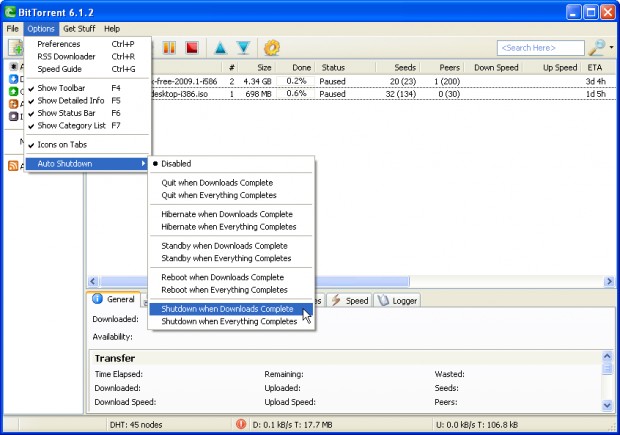This screenshot has height=435, width=620.
Task: Sort by the Size column header
Action: pyautogui.click(x=257, y=68)
